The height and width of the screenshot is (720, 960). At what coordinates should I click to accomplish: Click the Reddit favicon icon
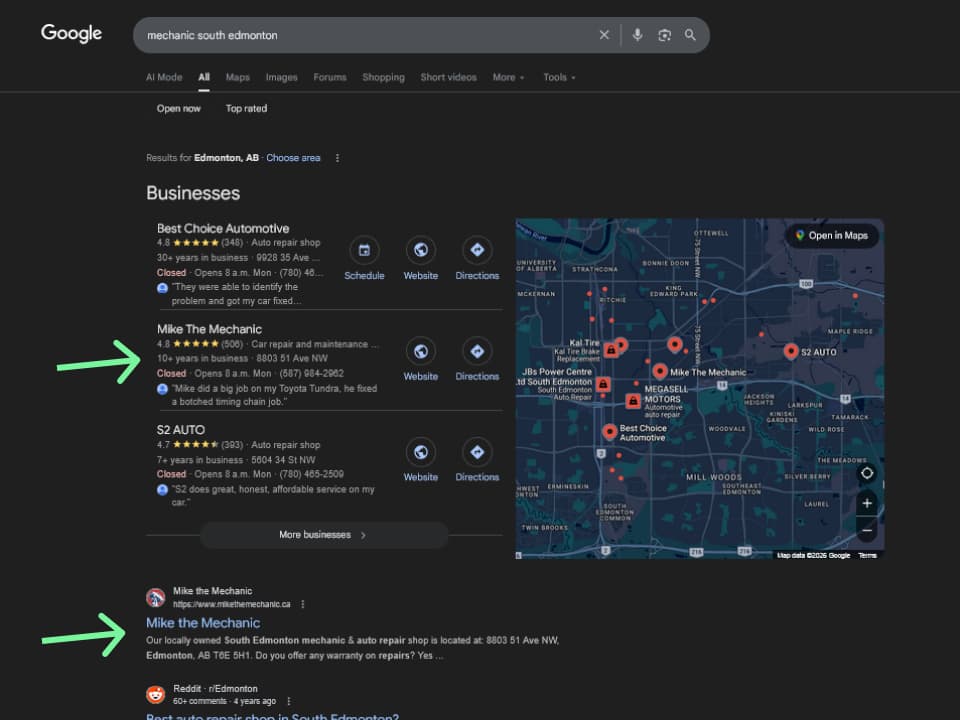pyautogui.click(x=156, y=694)
